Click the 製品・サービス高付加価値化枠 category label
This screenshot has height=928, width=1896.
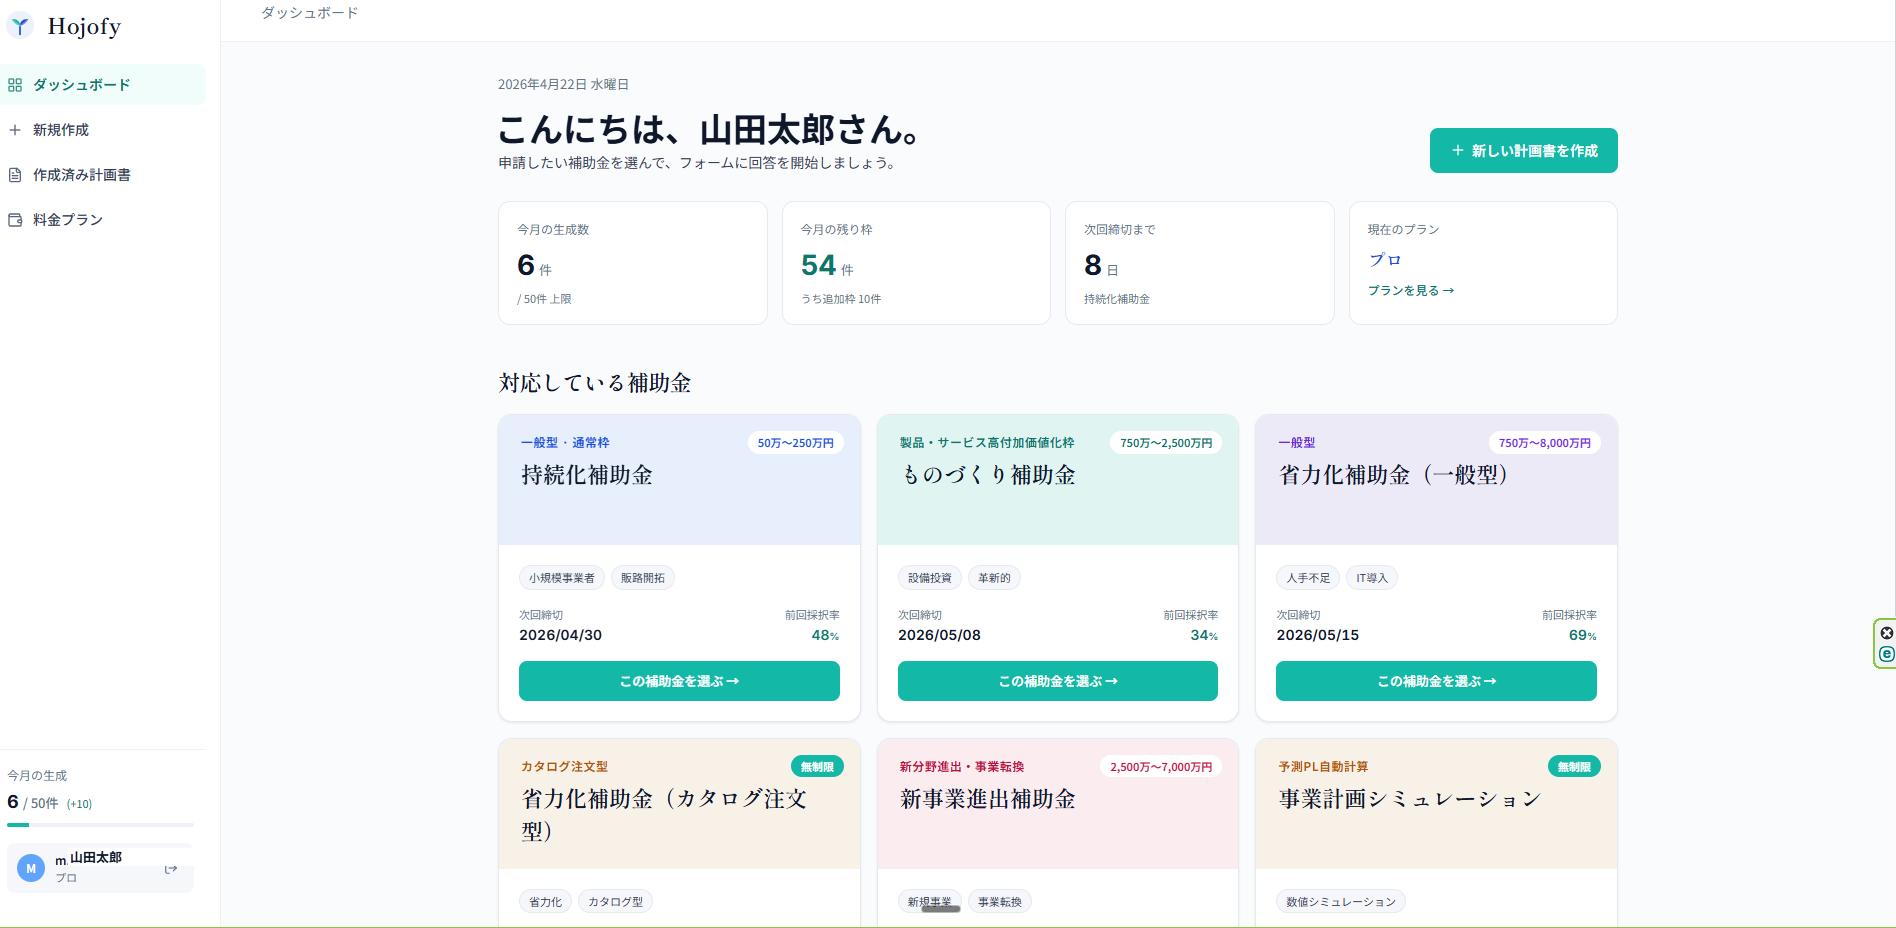[987, 443]
